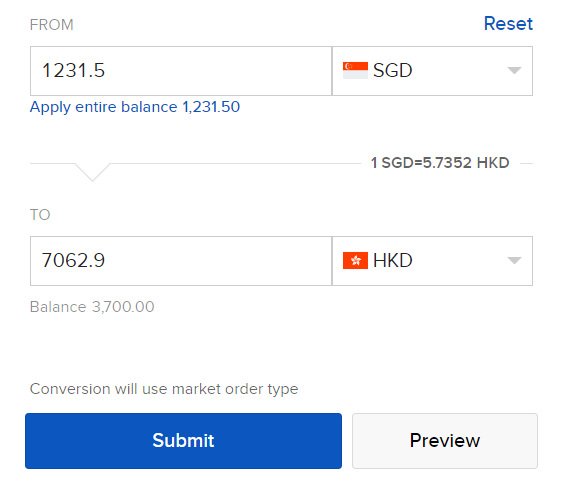
Task: Click the market order type notice
Action: (x=164, y=389)
